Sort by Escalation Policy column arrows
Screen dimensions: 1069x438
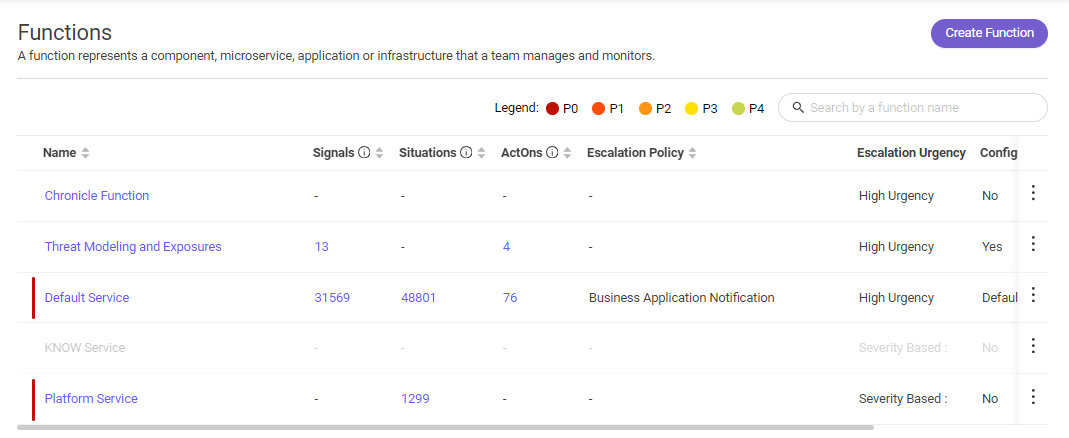(692, 154)
